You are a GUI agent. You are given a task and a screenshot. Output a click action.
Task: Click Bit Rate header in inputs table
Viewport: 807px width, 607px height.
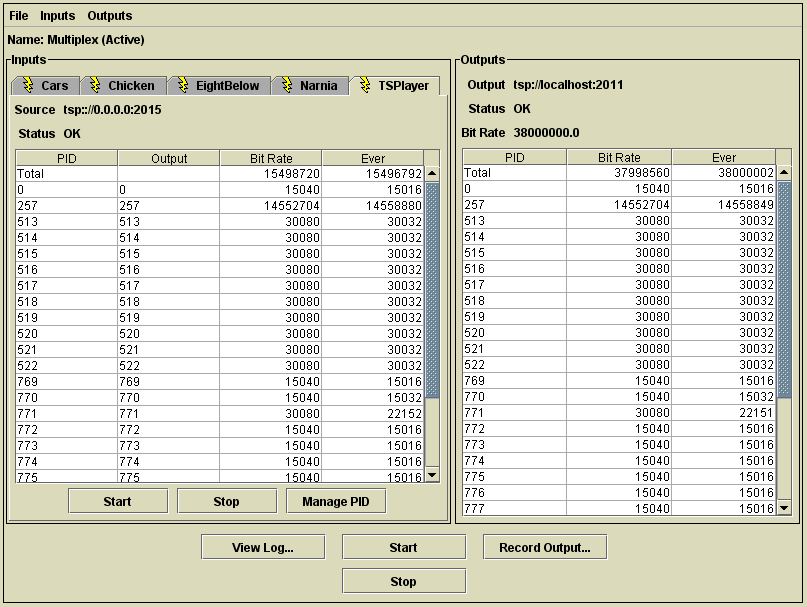click(271, 158)
